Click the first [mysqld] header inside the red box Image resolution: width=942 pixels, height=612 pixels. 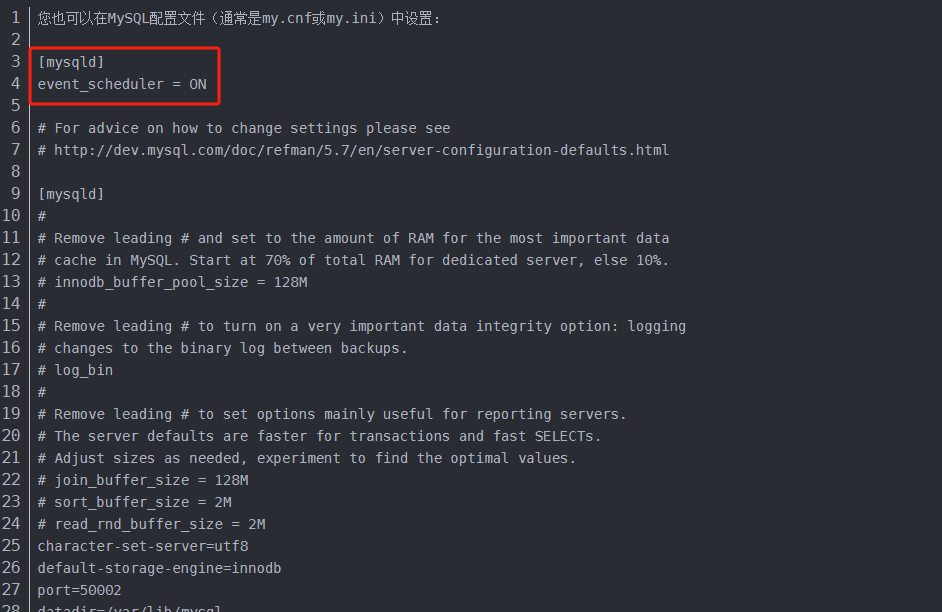click(x=71, y=62)
